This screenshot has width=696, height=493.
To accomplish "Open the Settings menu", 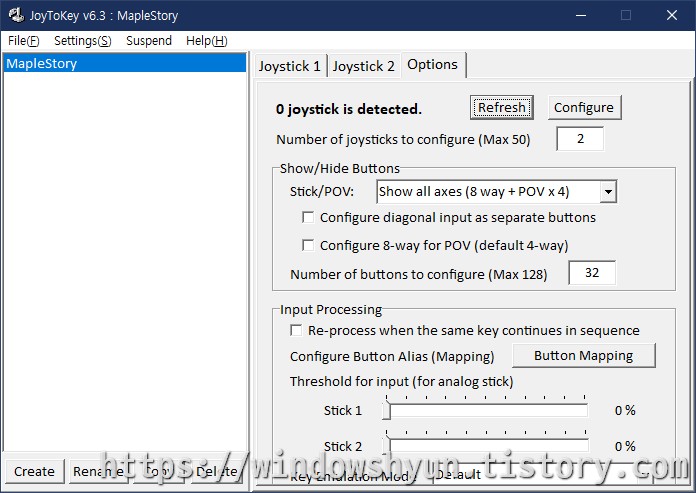I will [83, 41].
